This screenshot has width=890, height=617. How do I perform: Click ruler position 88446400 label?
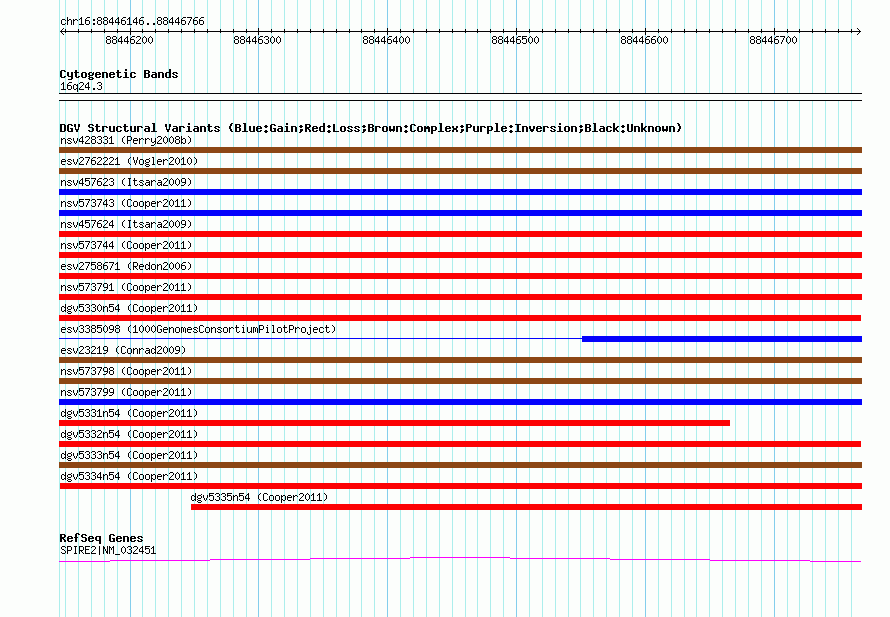pyautogui.click(x=387, y=40)
